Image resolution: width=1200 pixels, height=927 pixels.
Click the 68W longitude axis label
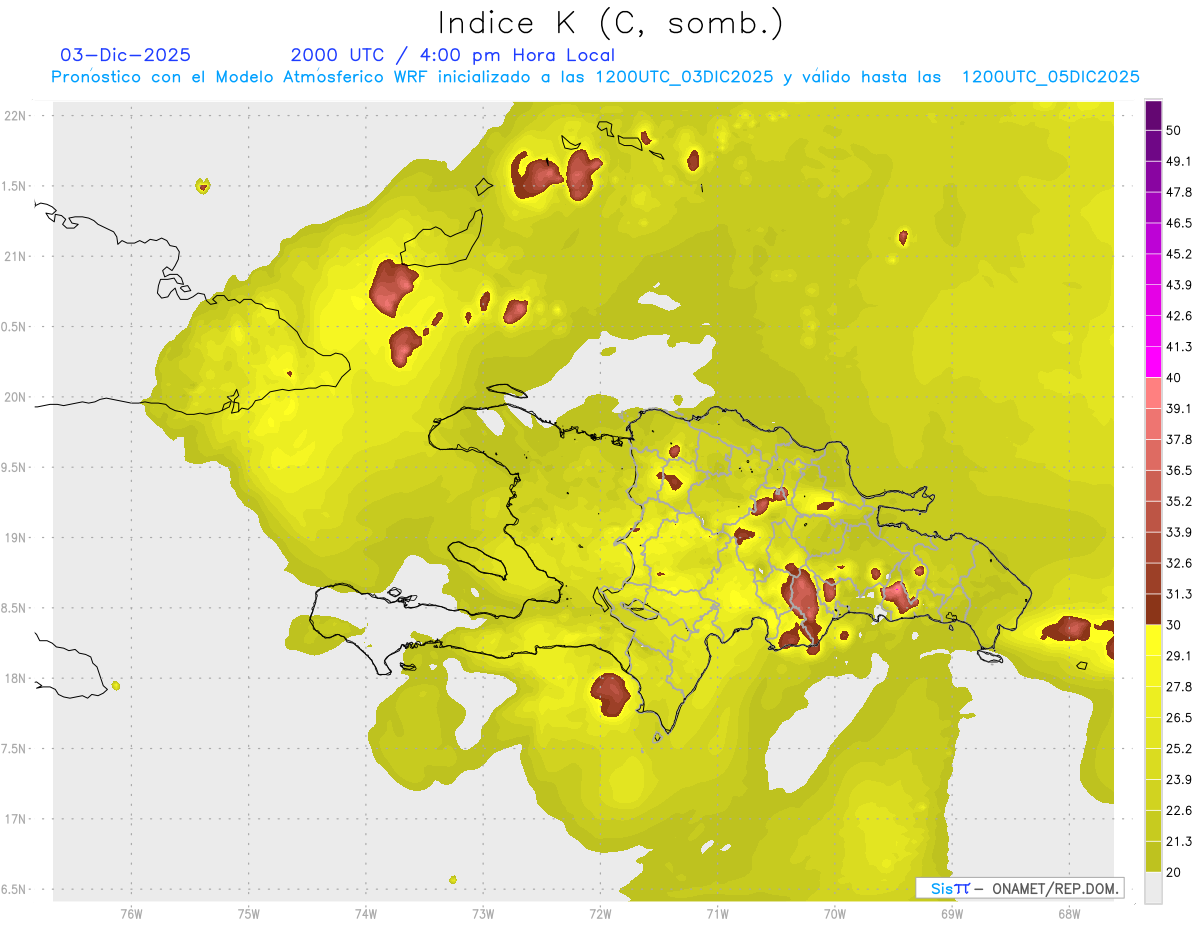(1068, 913)
